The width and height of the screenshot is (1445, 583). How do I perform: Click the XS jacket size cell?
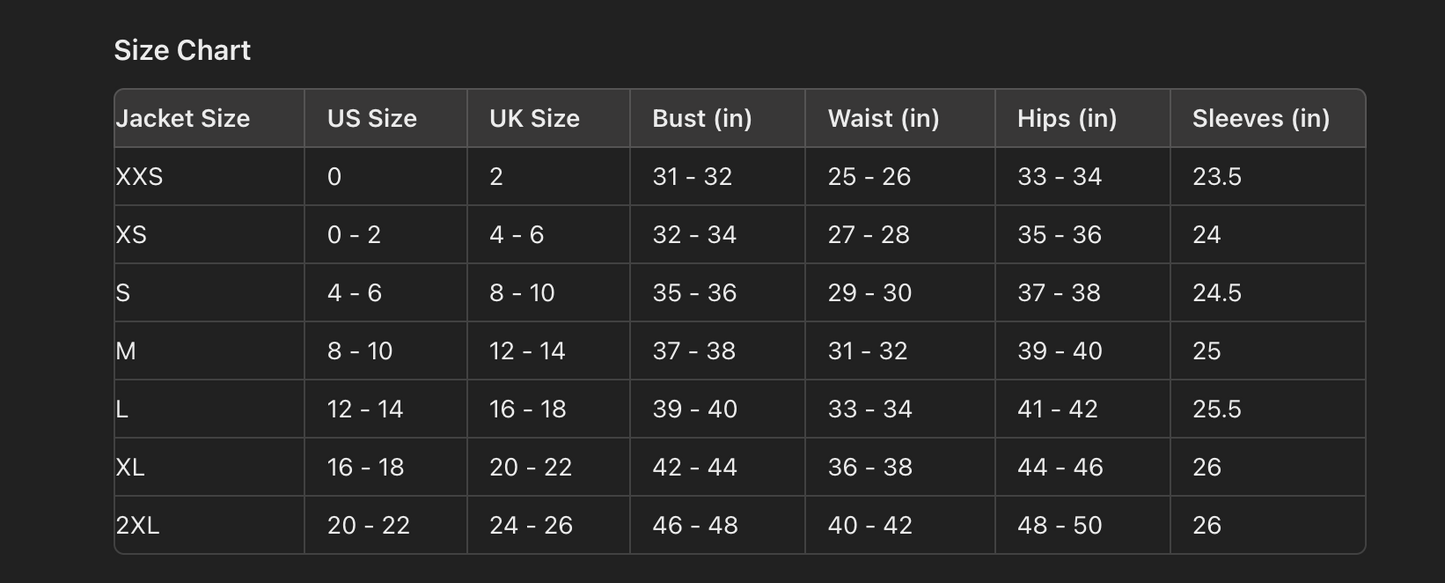(x=132, y=235)
